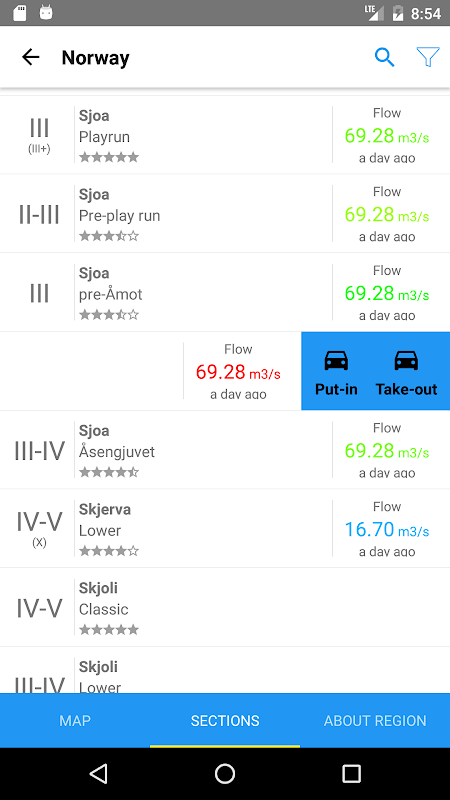The height and width of the screenshot is (800, 450).
Task: Open Skjerva Lower section
Action: click(225, 528)
